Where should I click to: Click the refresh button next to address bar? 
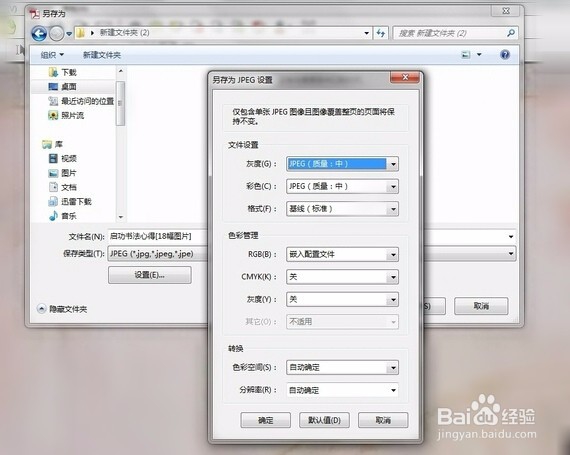tap(381, 33)
